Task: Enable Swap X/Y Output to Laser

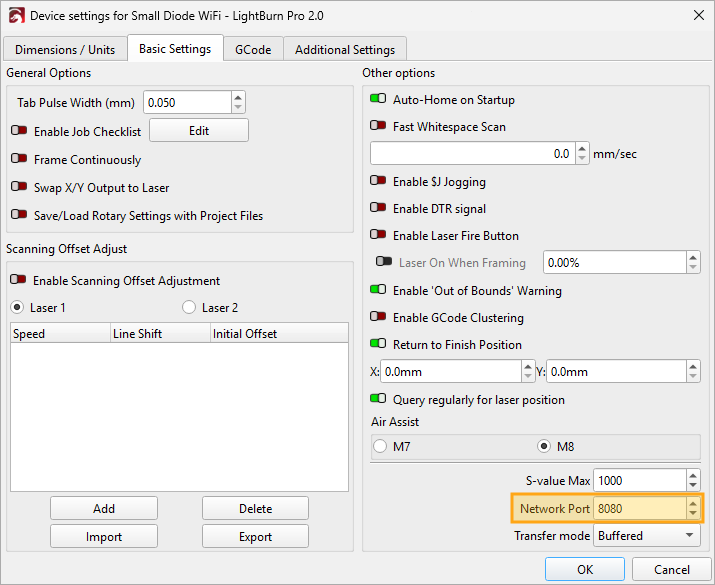Action: coord(19,188)
